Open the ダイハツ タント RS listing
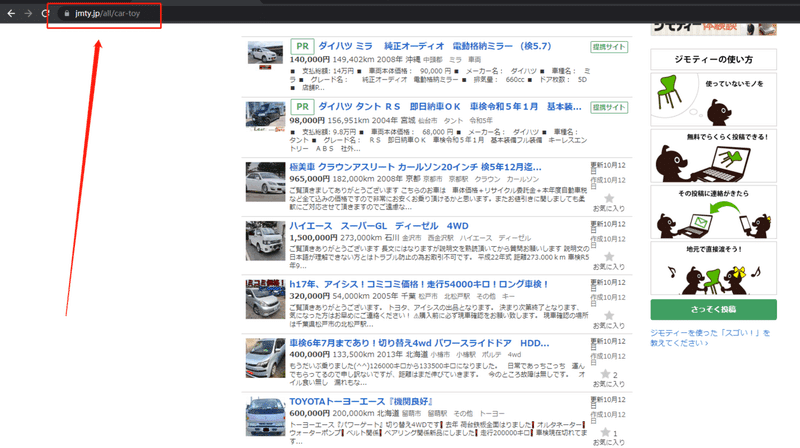The width and height of the screenshot is (800, 448). [x=449, y=107]
